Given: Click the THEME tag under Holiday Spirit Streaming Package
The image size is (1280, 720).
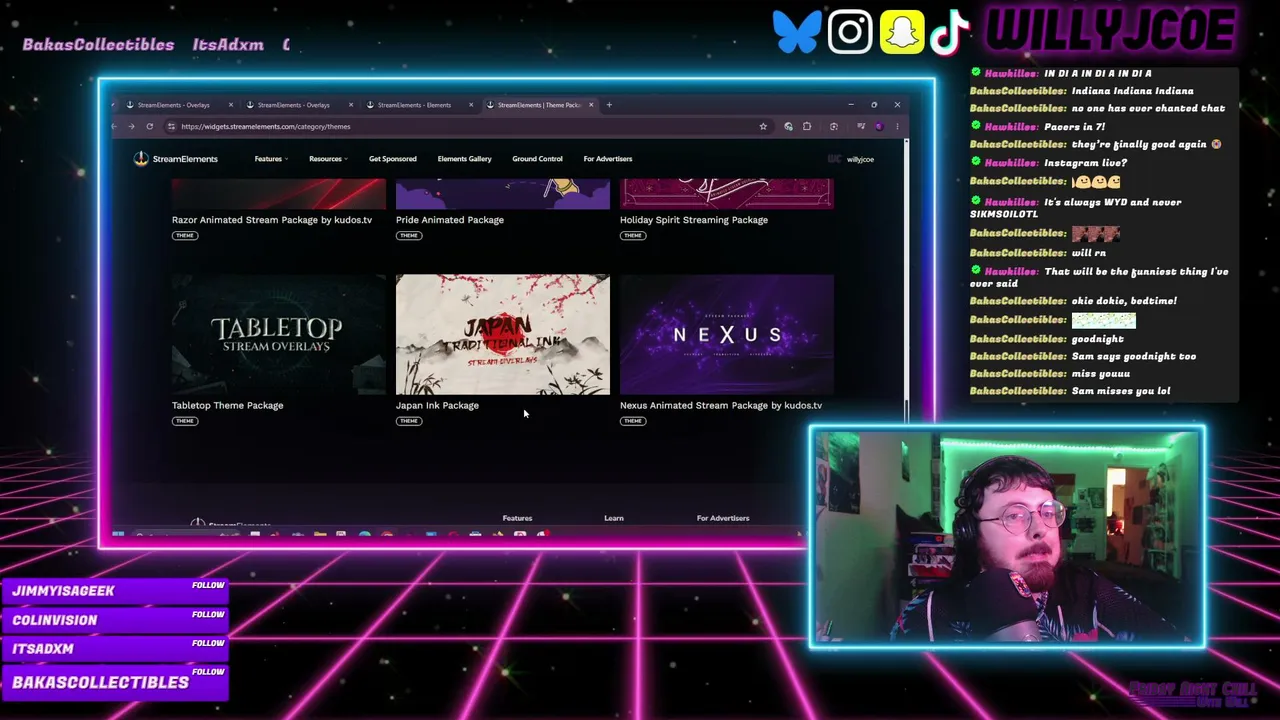Looking at the screenshot, I should [x=632, y=235].
